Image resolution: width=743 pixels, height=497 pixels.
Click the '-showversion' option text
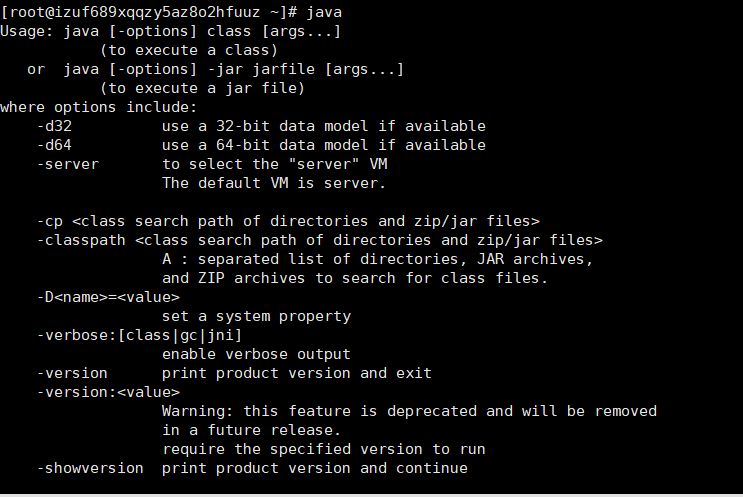tap(89, 468)
